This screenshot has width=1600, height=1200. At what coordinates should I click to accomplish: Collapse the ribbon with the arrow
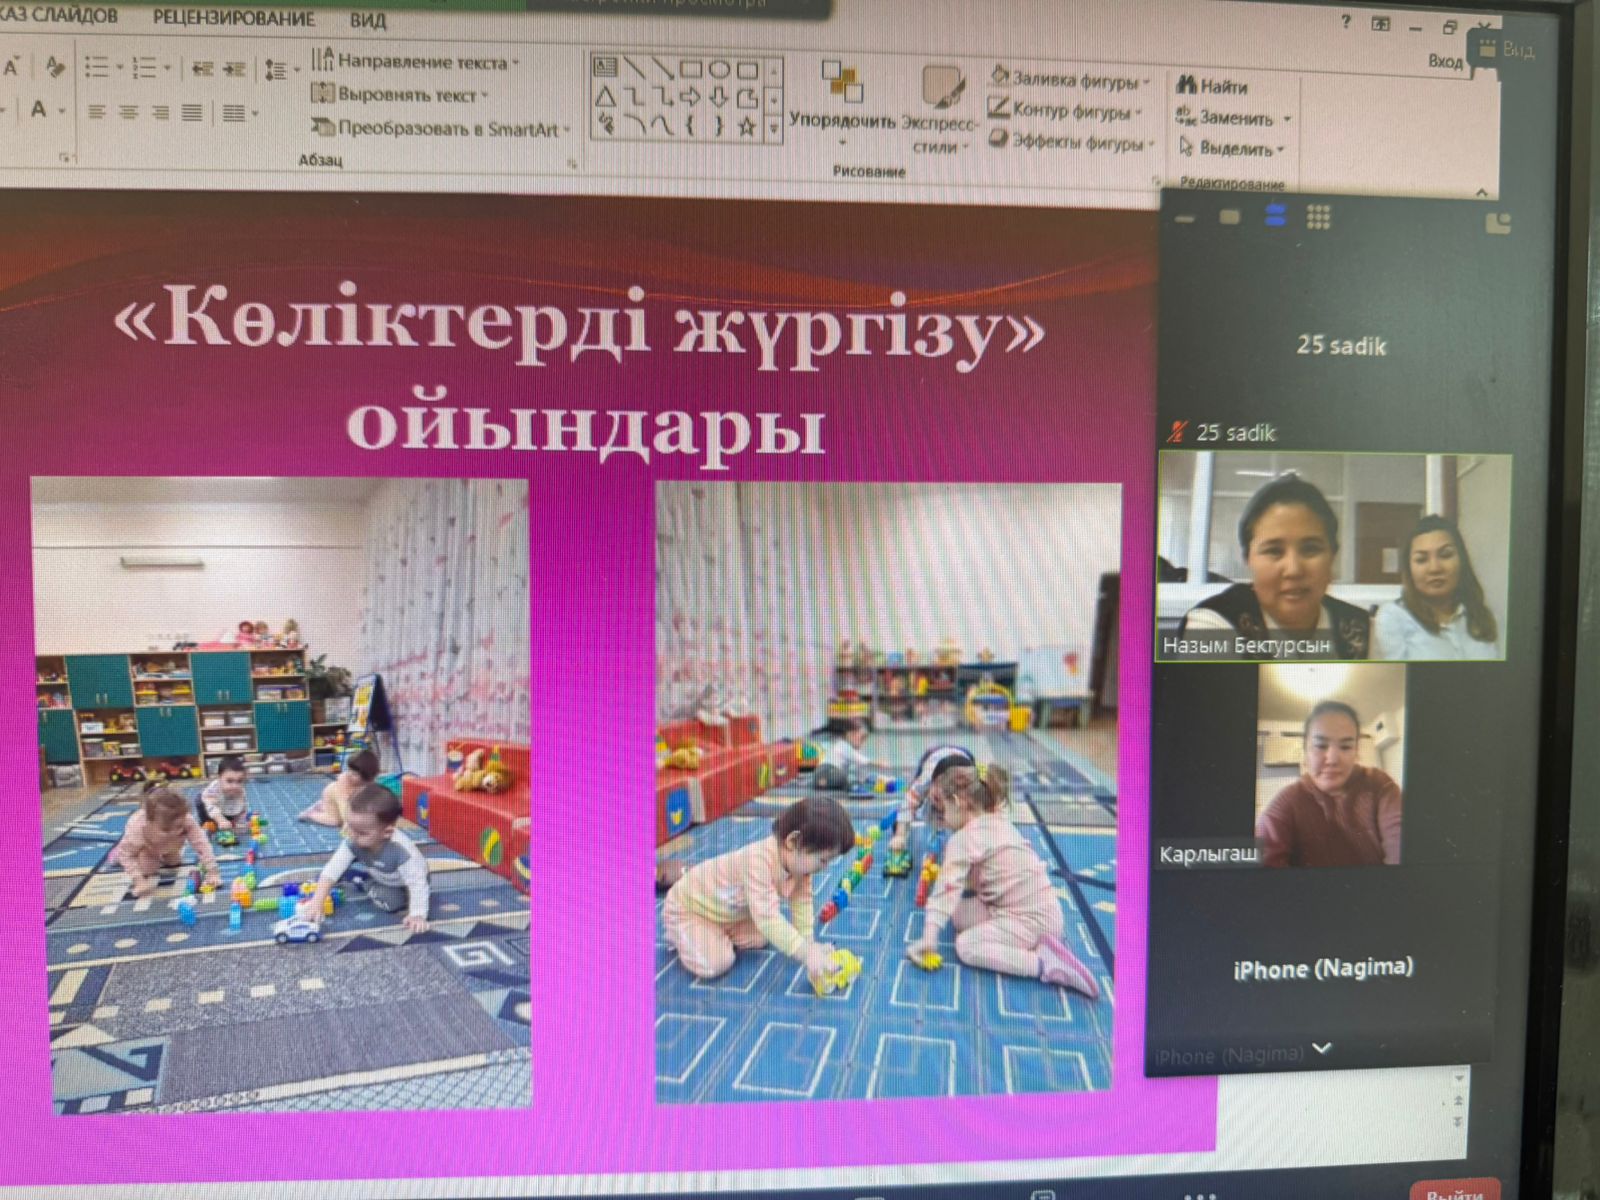[x=1481, y=192]
